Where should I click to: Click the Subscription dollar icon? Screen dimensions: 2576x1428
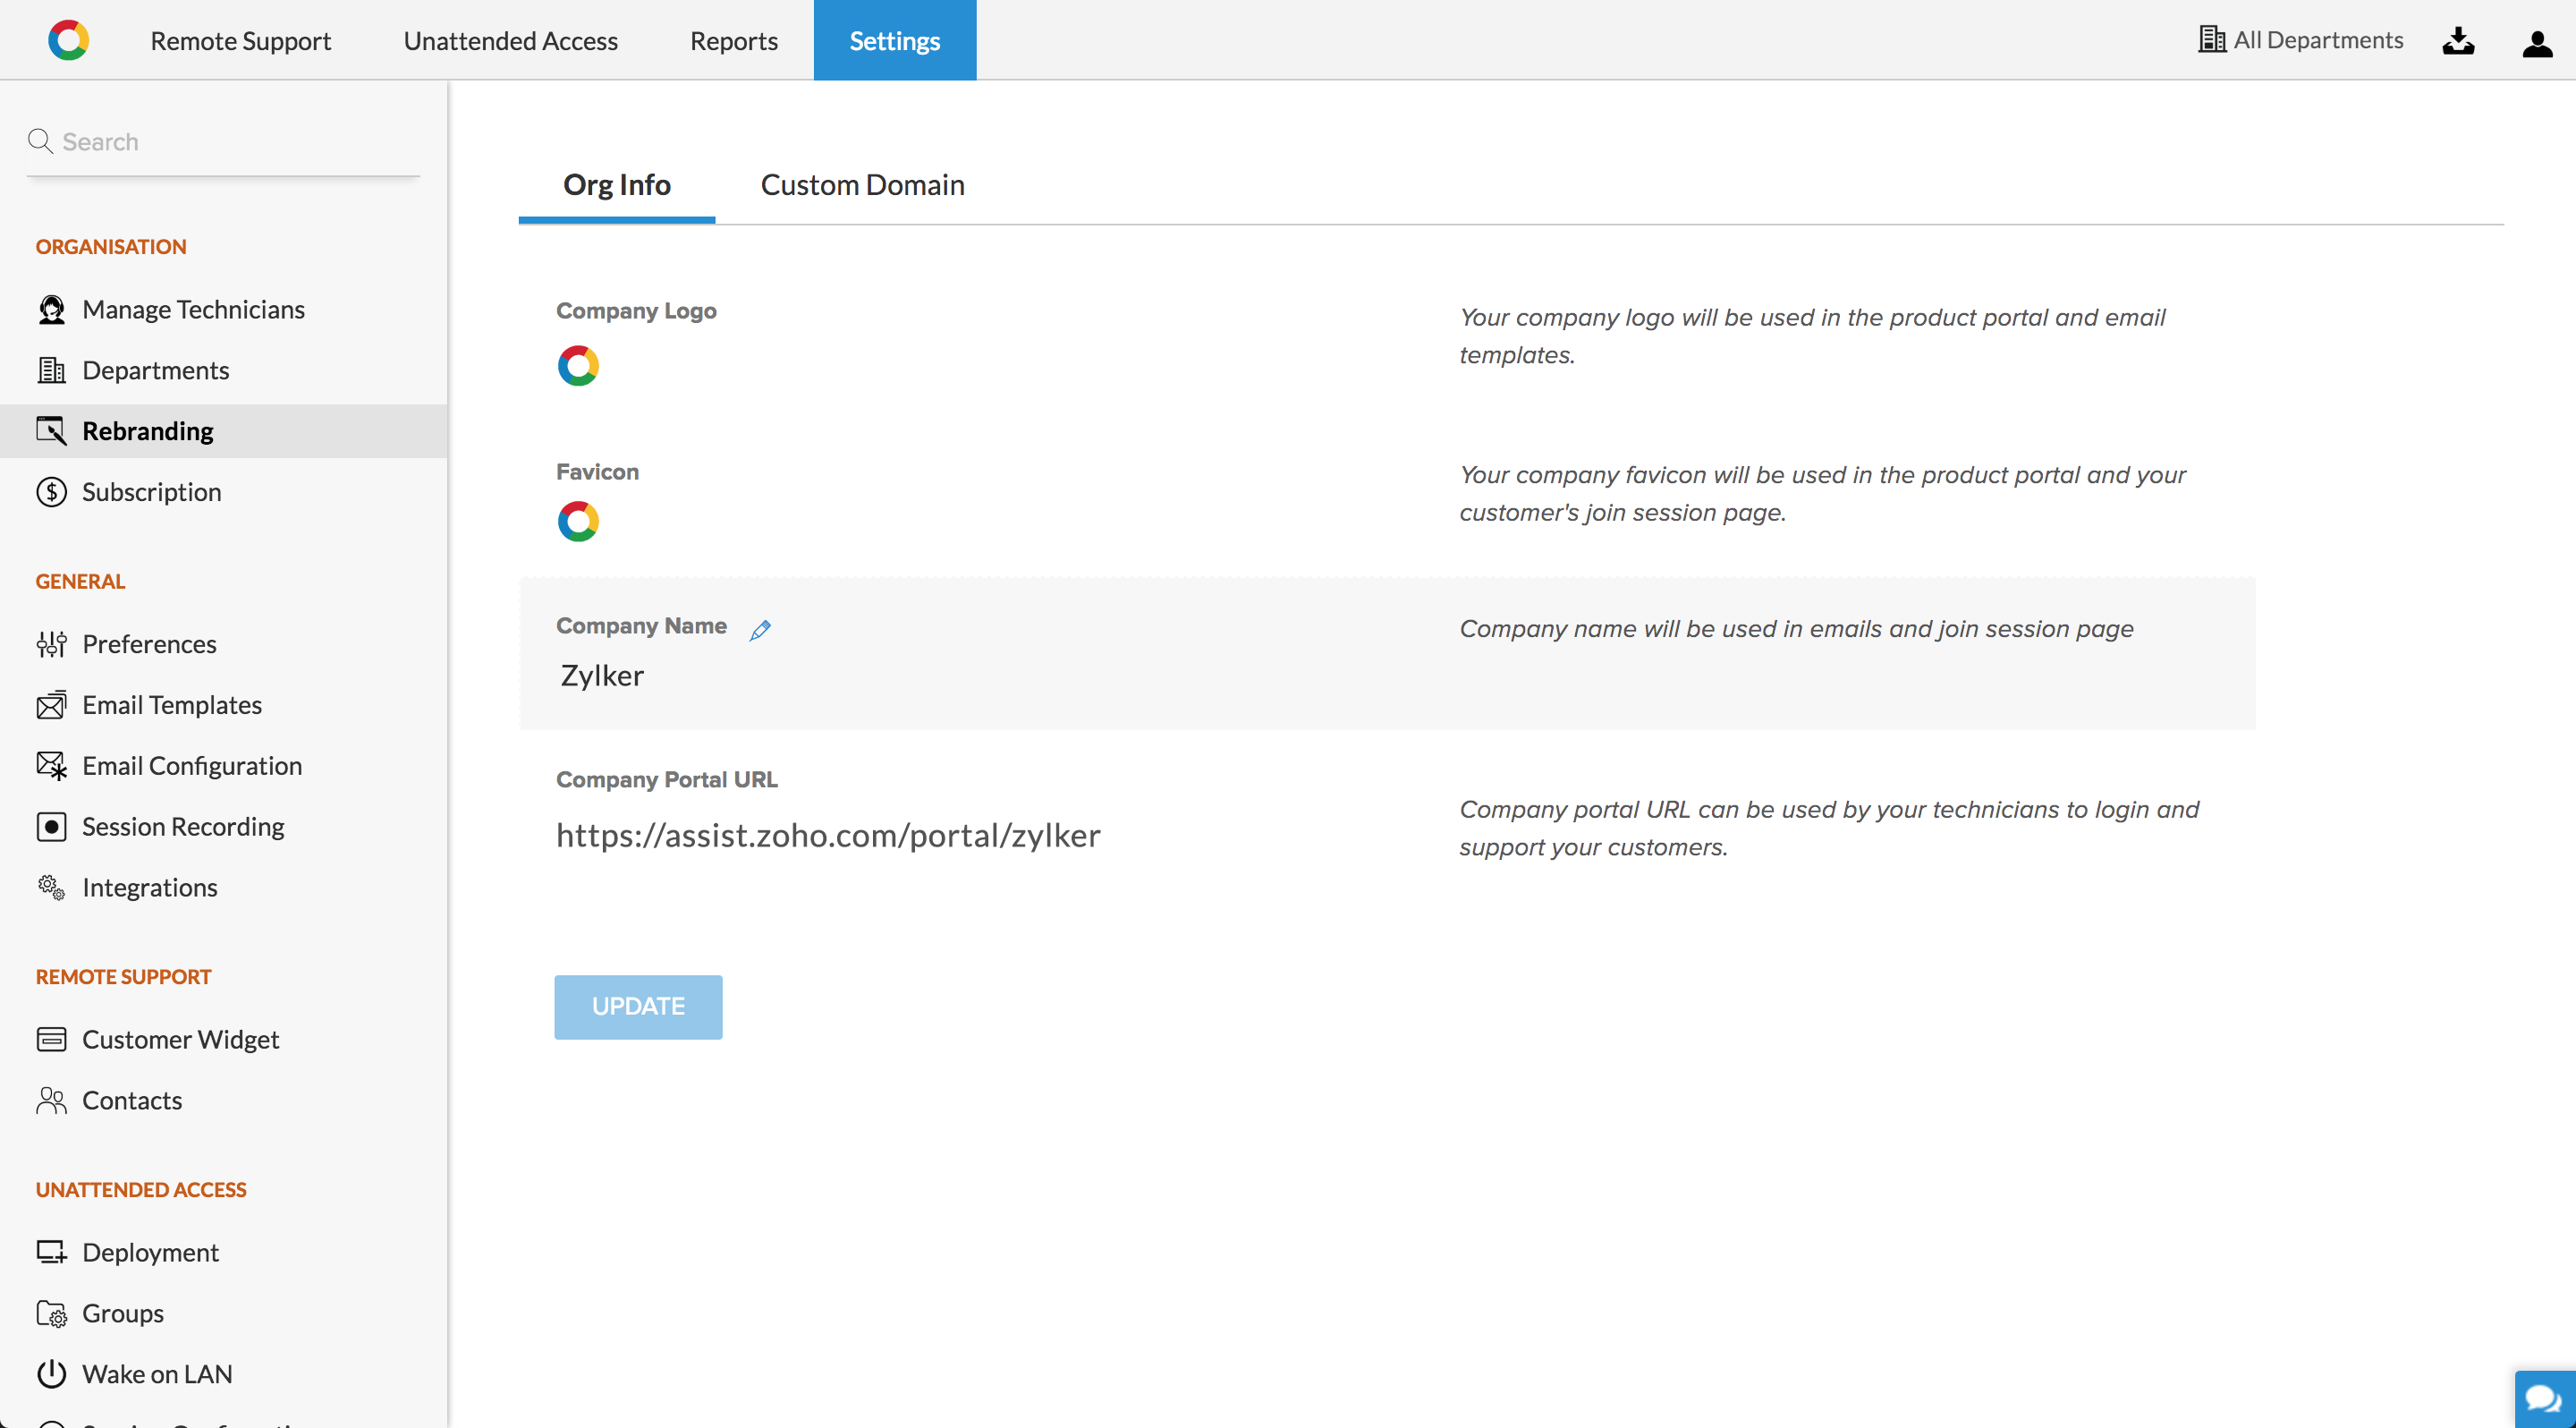[51, 492]
